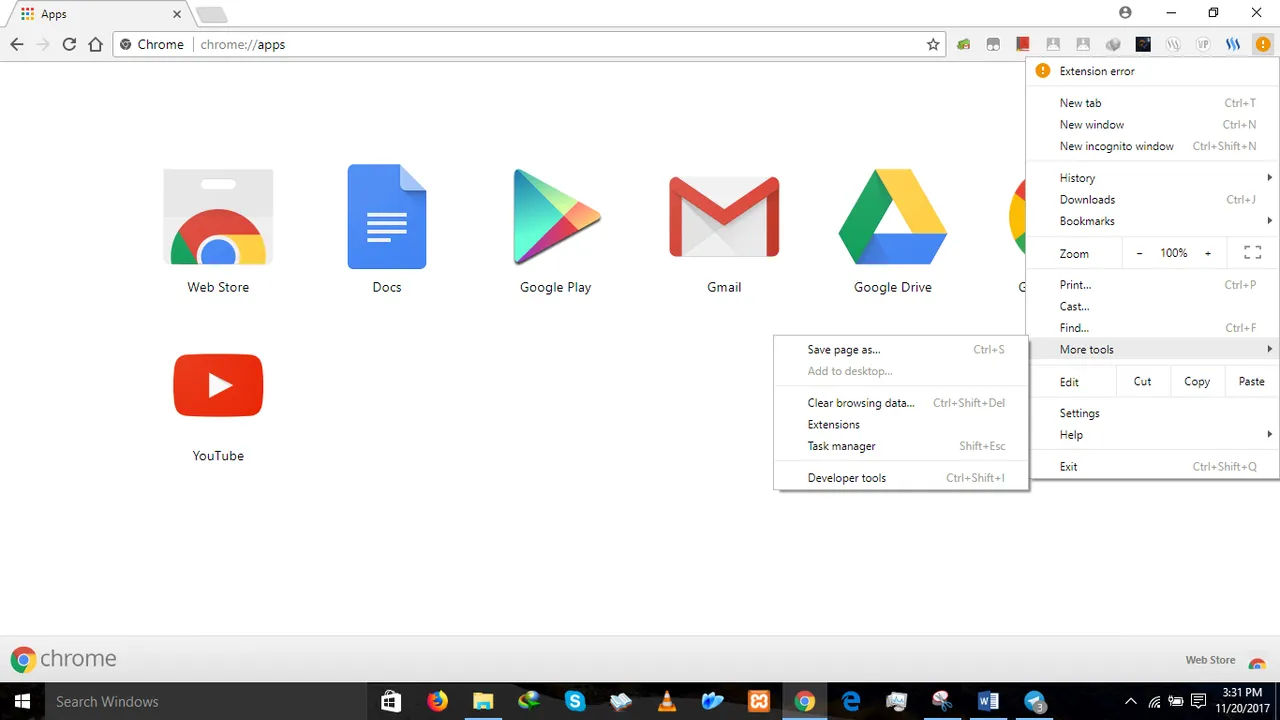Open a new tab with the tab button
The height and width of the screenshot is (720, 1280).
pyautogui.click(x=211, y=14)
